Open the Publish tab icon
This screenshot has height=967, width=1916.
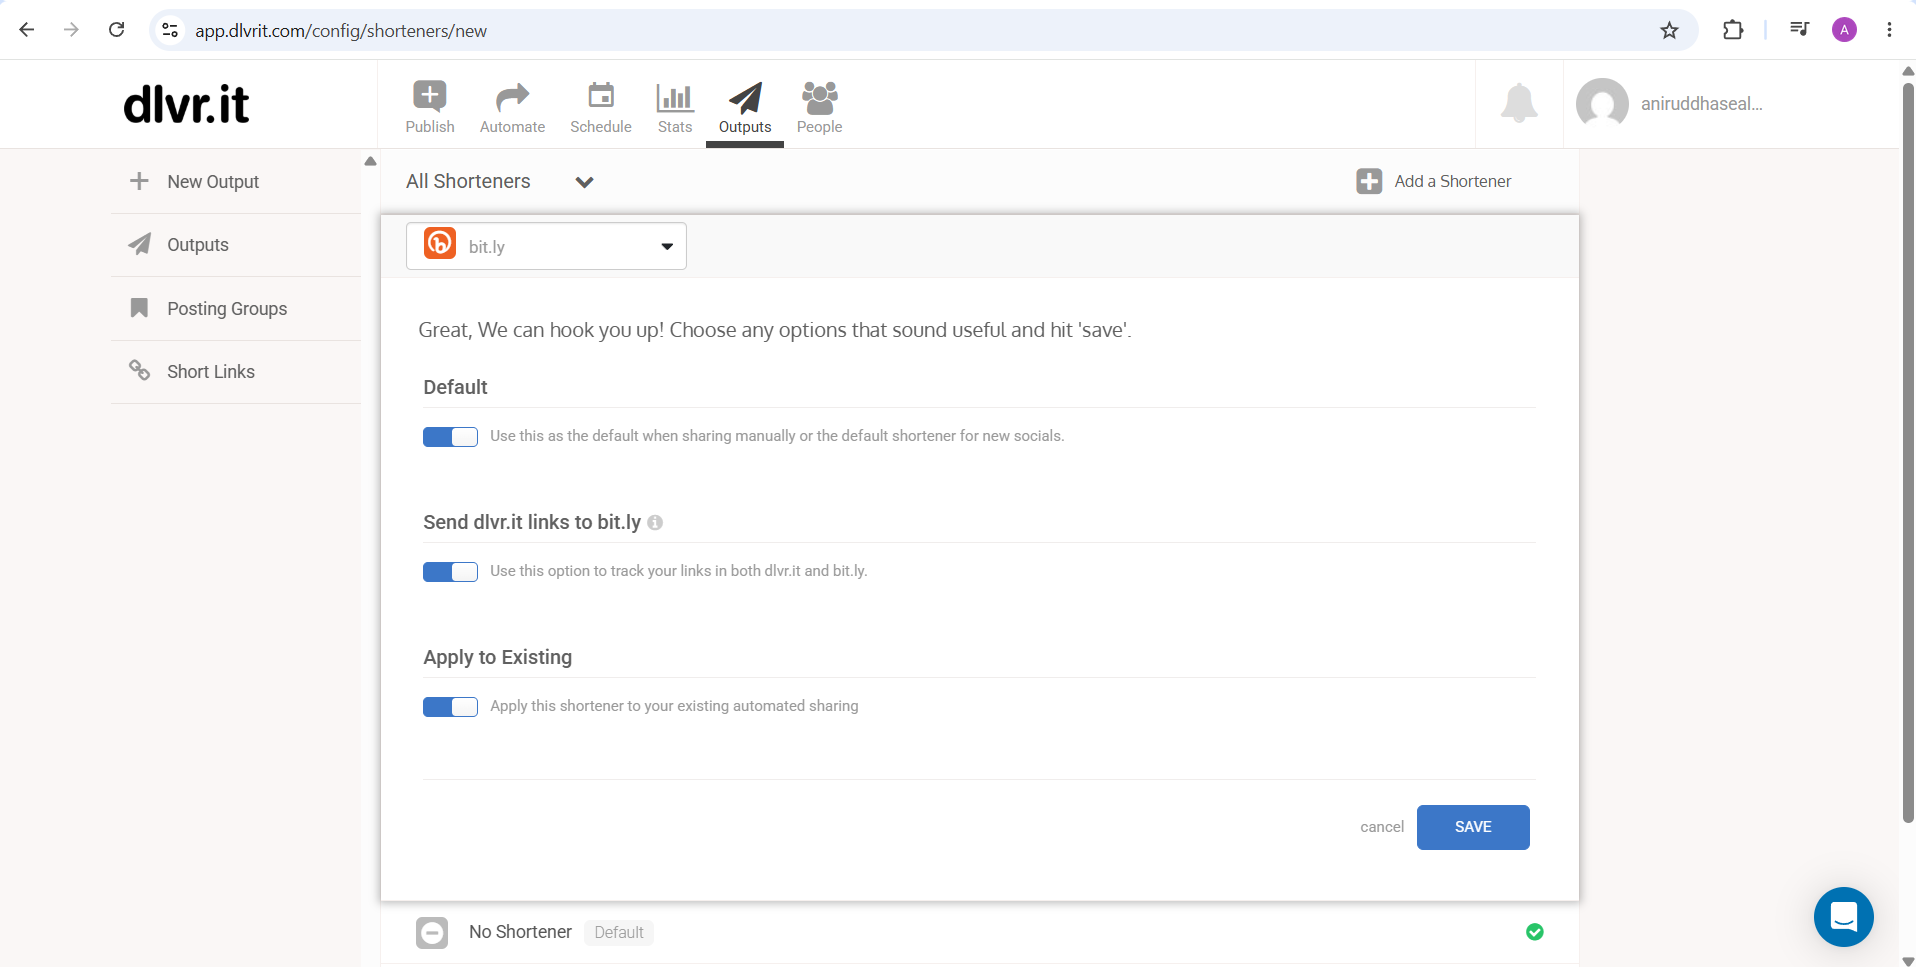(x=430, y=96)
